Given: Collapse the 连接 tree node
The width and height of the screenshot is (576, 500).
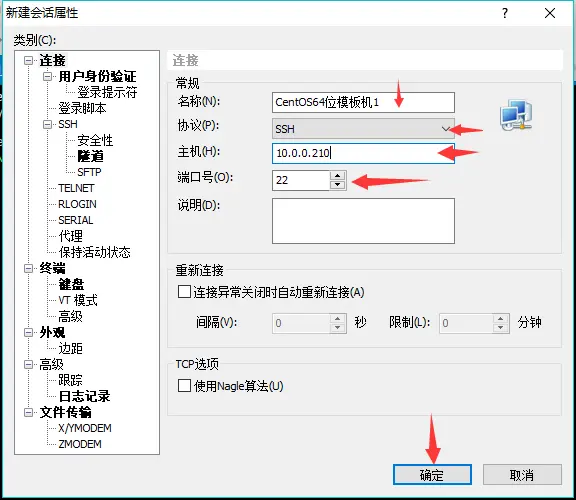Looking at the screenshot, I should (x=29, y=60).
